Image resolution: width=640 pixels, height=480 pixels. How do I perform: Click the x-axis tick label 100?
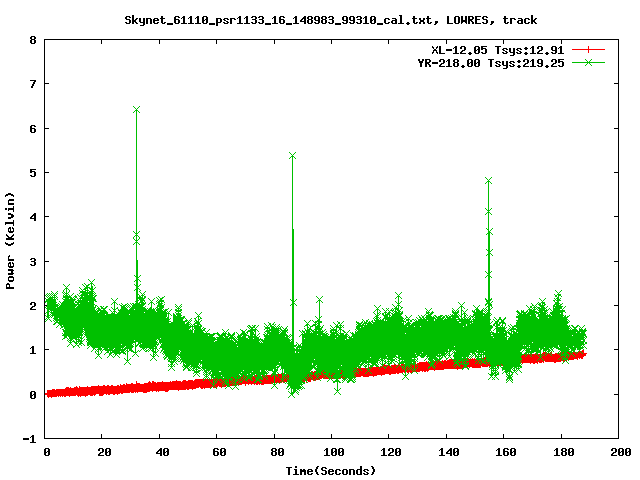(x=332, y=452)
